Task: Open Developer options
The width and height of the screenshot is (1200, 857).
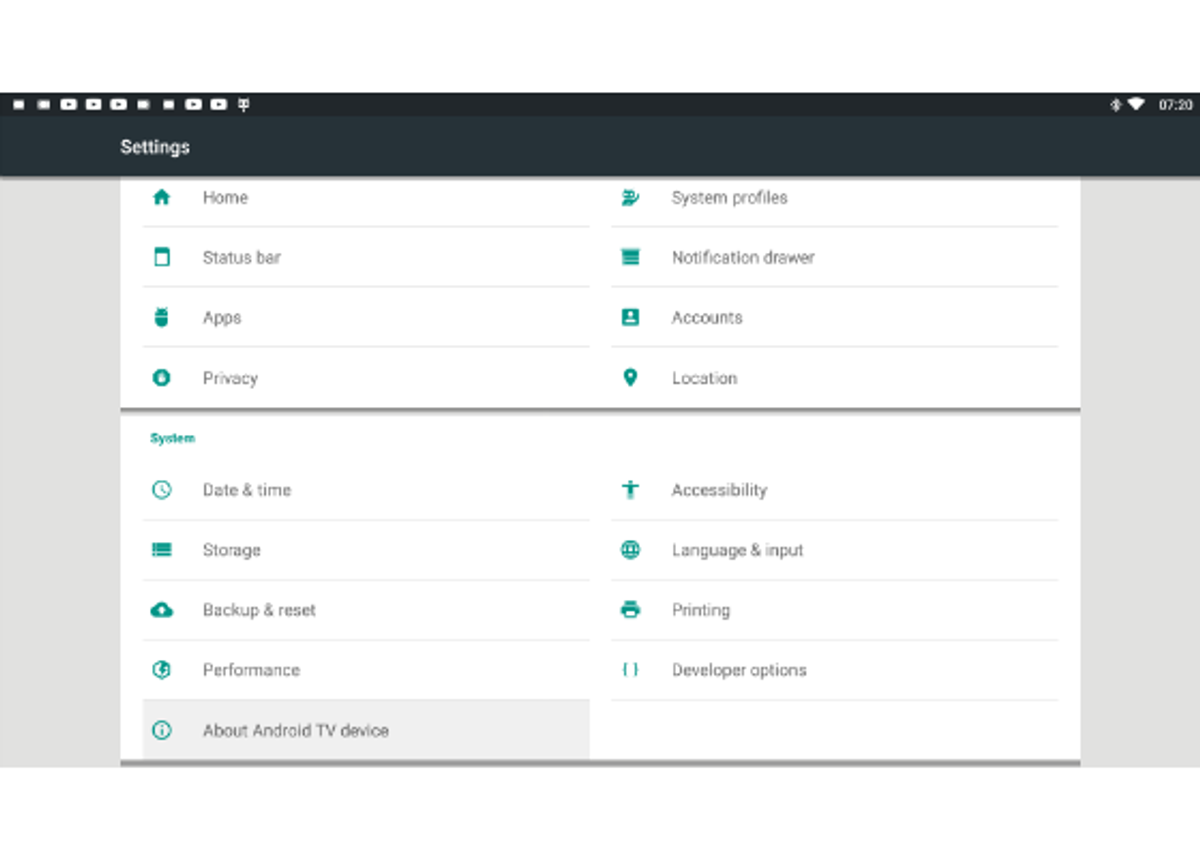Action: [739, 670]
